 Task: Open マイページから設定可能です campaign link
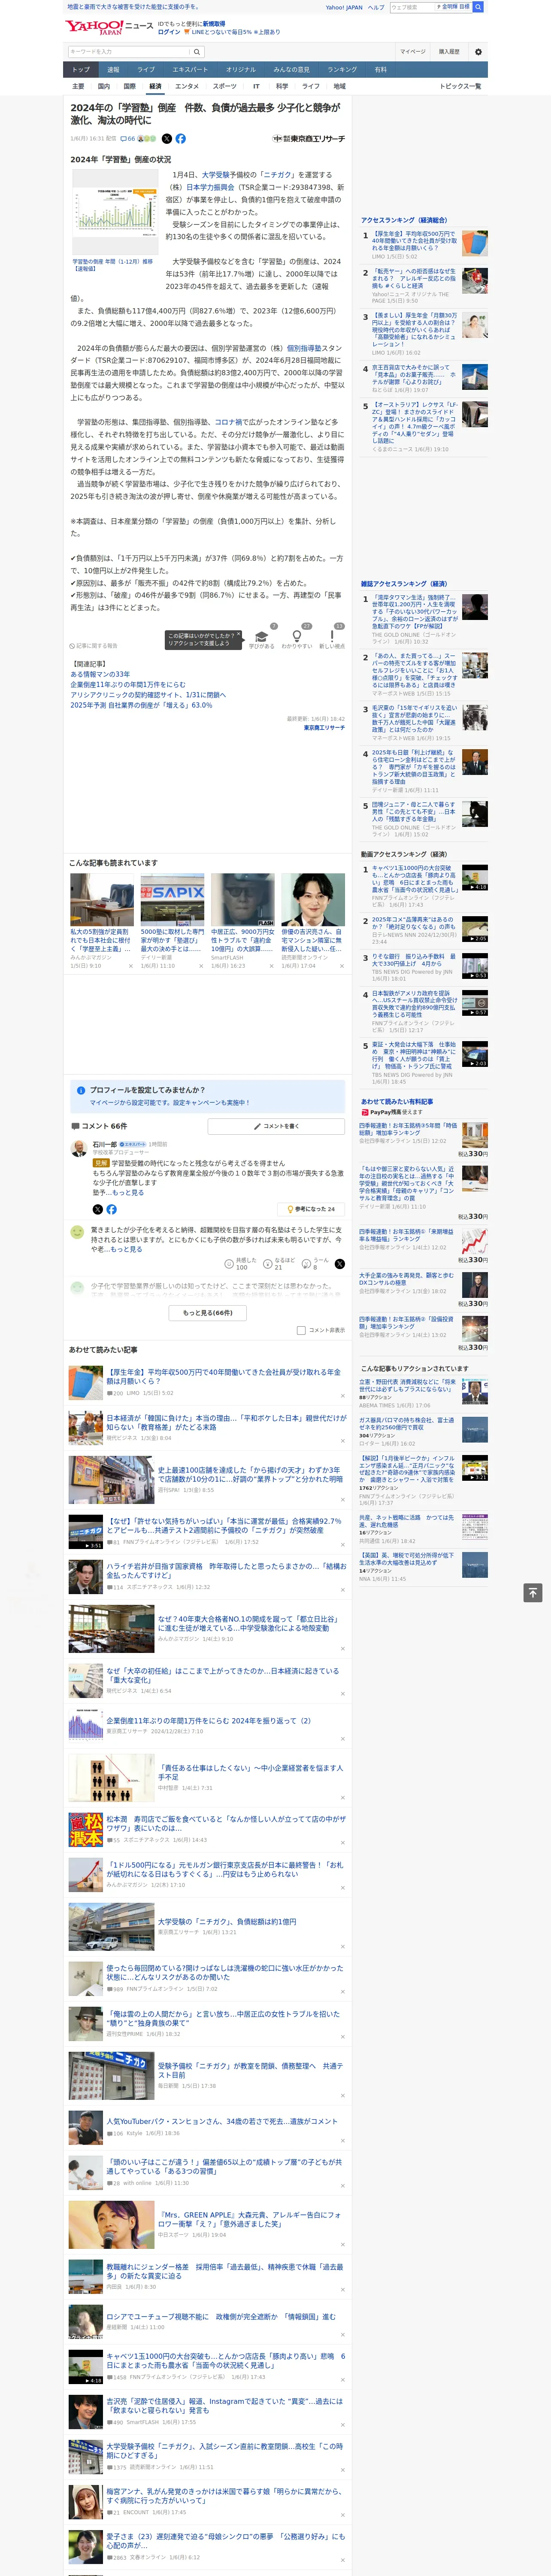coord(170,1103)
